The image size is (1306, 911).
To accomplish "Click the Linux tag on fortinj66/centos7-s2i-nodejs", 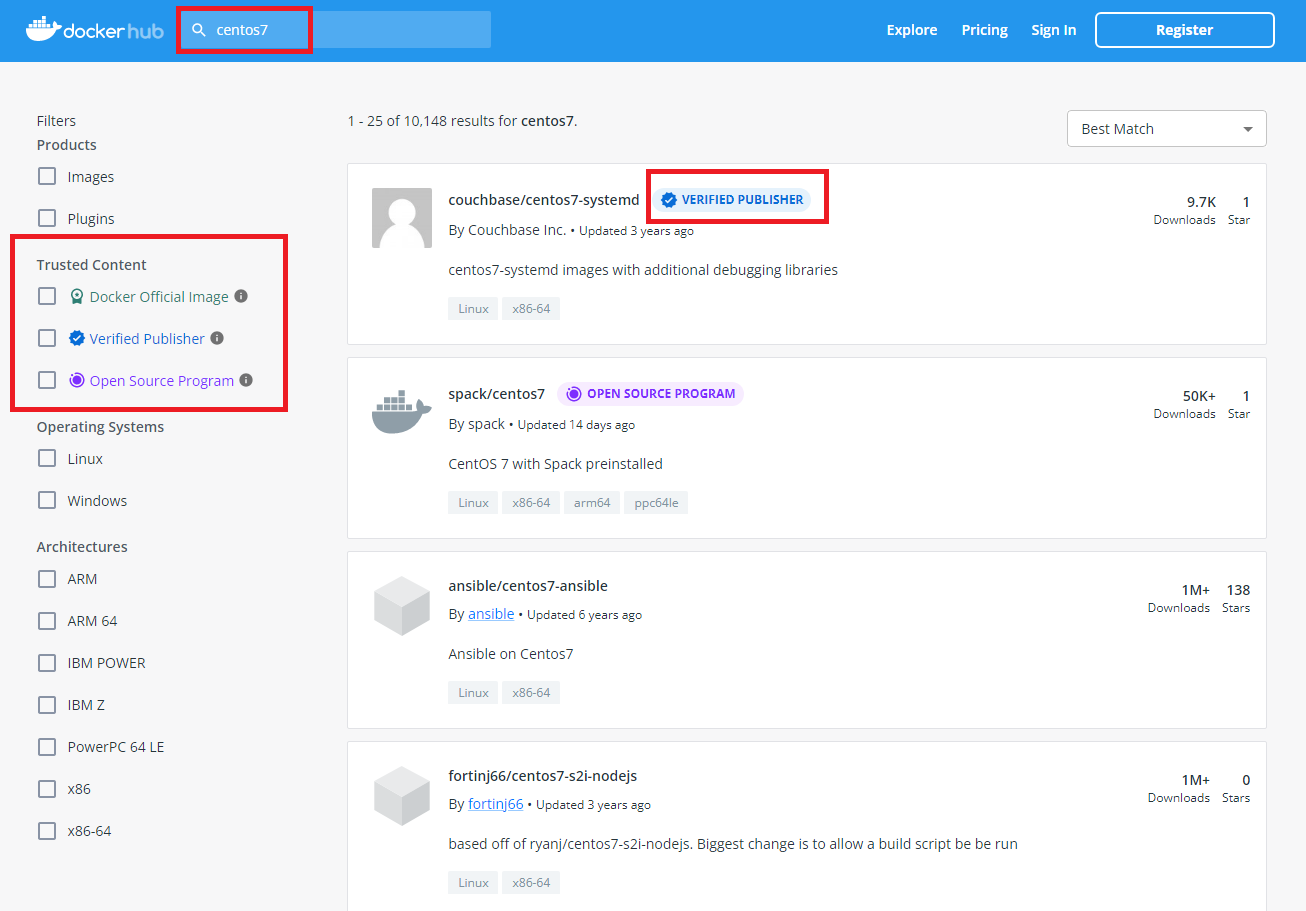I will pos(473,883).
